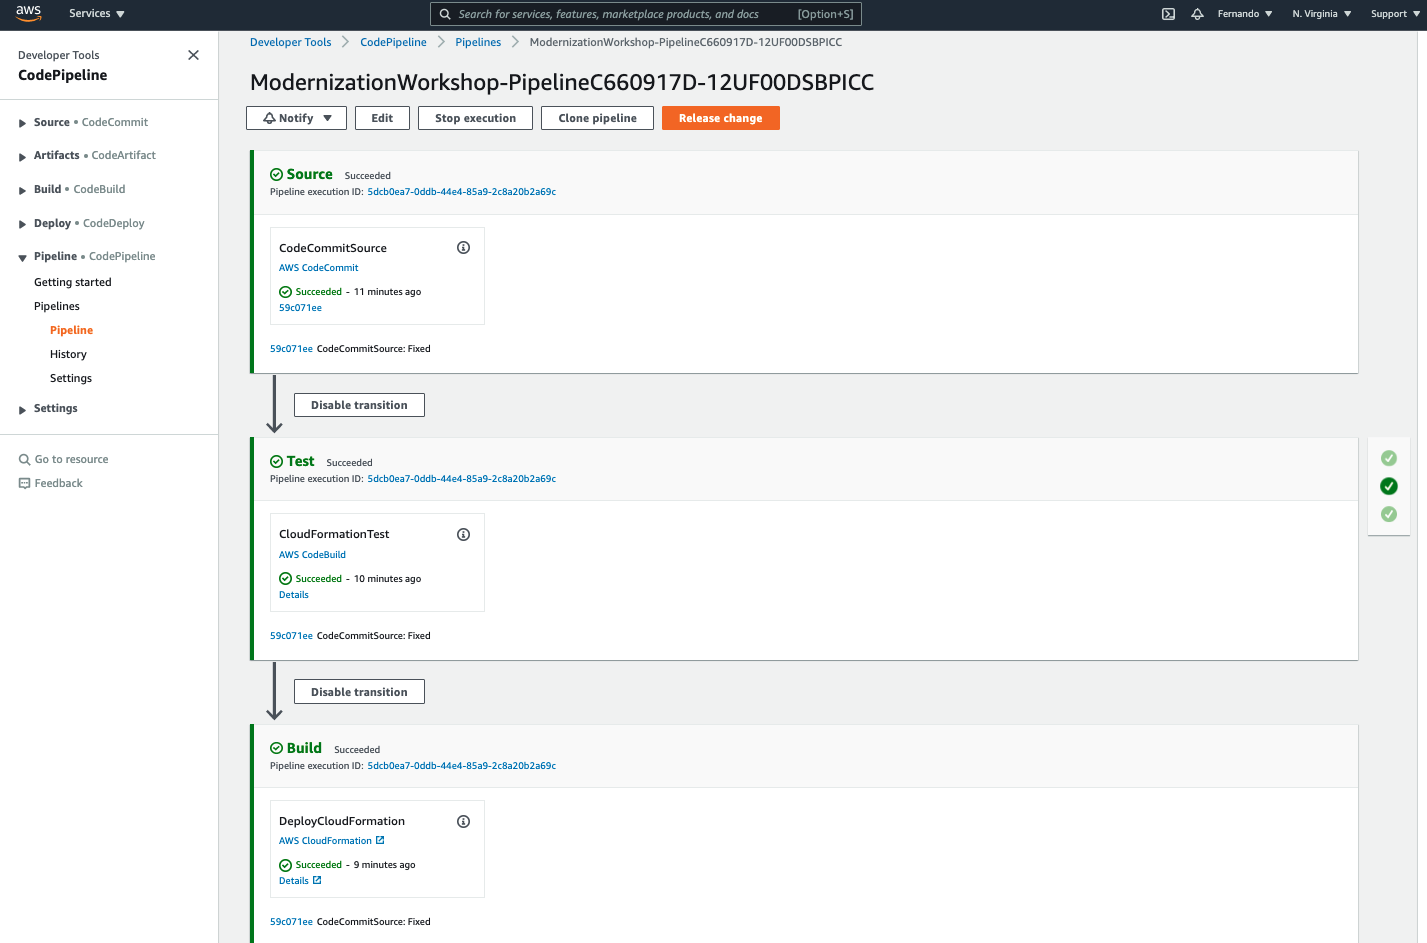Click 59c071ee commit link inside CodeCommitSource card
Screen dimensions: 1427x943
[x=300, y=308]
